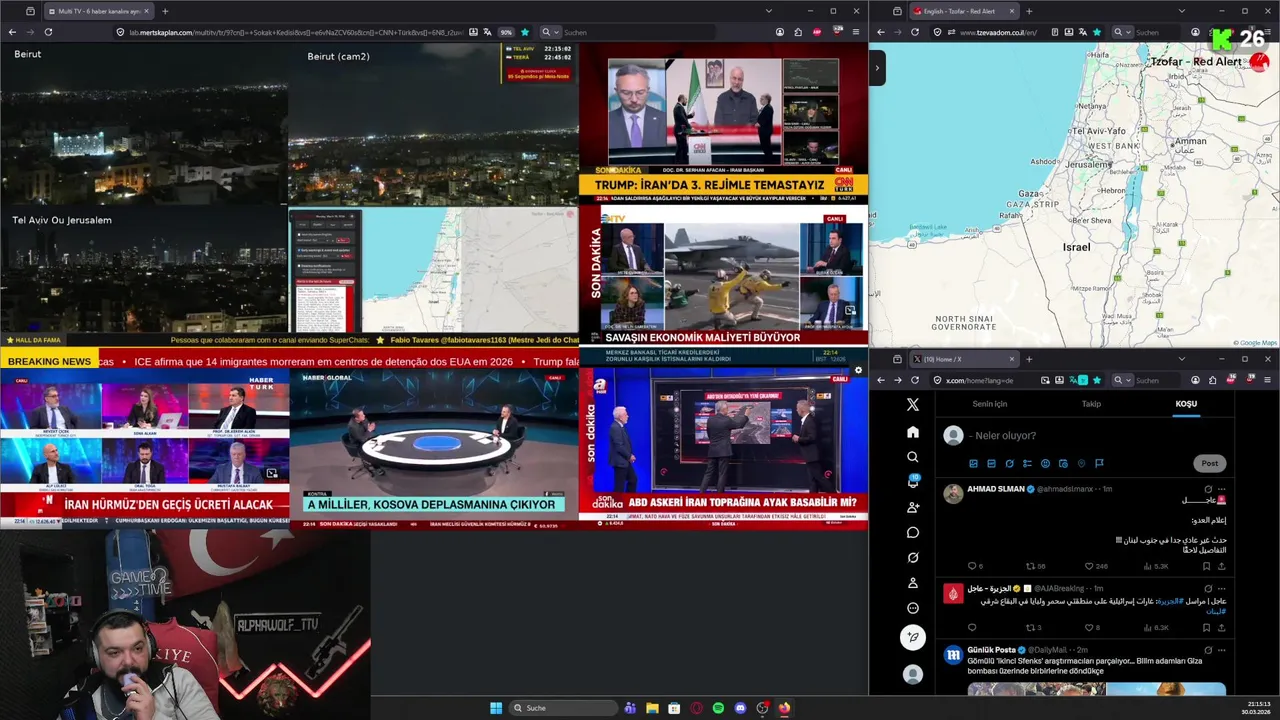The width and height of the screenshot is (1280, 720).
Task: Open X search with the magnifier icon
Action: click(x=912, y=457)
